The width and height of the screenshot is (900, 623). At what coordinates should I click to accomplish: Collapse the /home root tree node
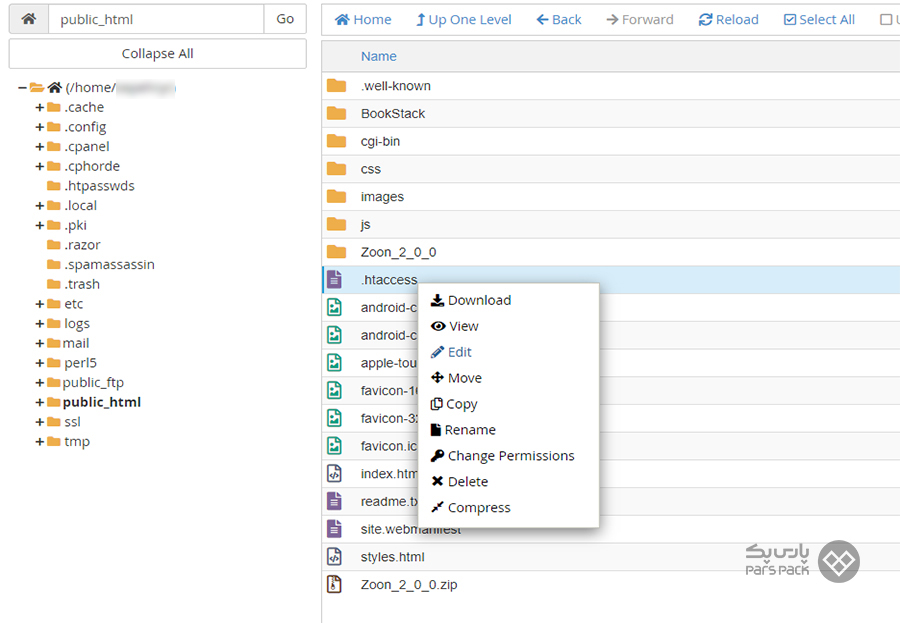[x=22, y=88]
